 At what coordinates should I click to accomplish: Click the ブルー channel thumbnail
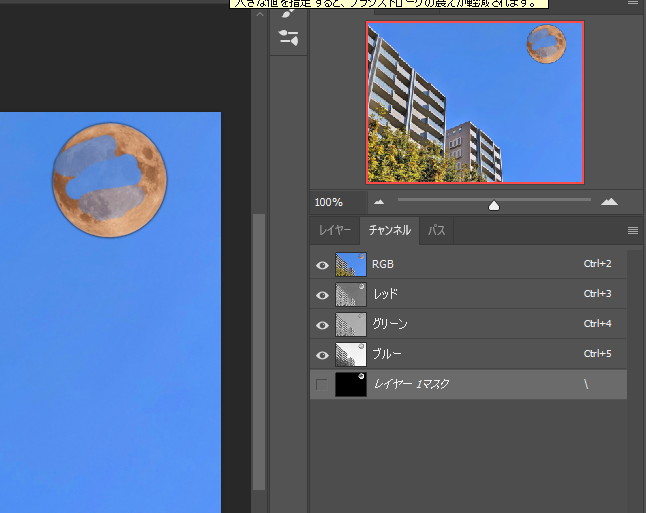pyautogui.click(x=351, y=354)
